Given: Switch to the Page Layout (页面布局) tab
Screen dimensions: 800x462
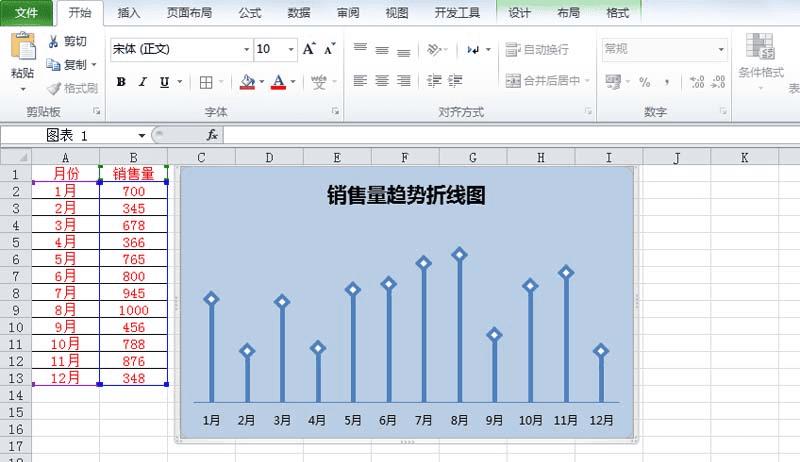Looking at the screenshot, I should point(189,13).
